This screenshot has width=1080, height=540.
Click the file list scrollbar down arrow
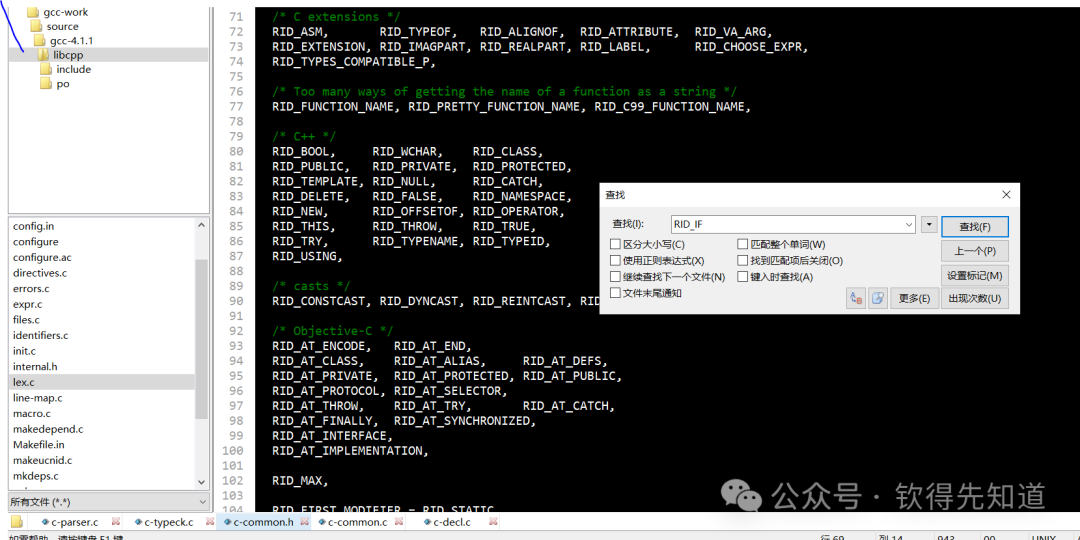pos(202,482)
